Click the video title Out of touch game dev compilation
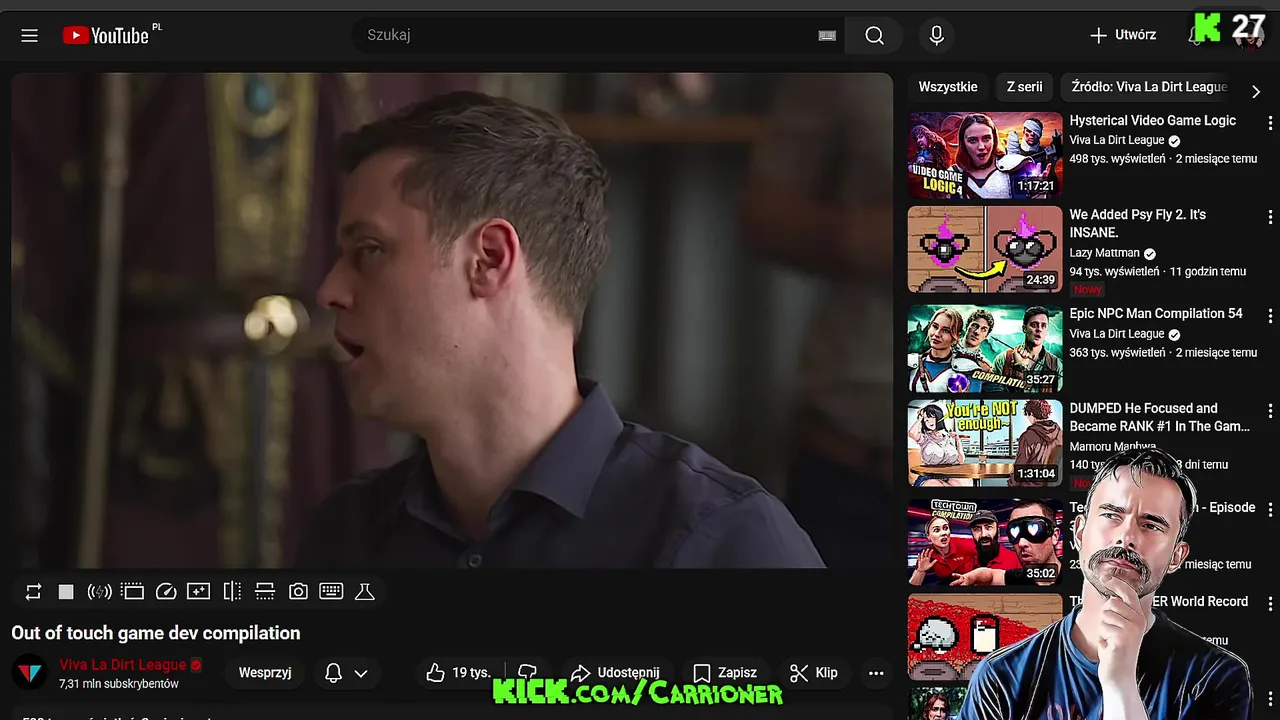The width and height of the screenshot is (1280, 720). click(x=156, y=633)
